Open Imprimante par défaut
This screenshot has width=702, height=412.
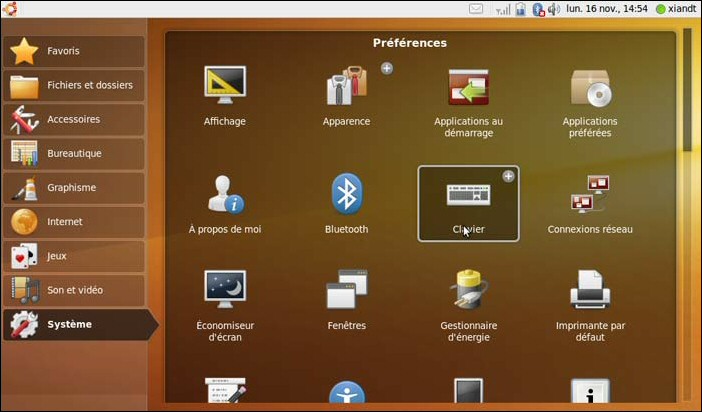[590, 305]
